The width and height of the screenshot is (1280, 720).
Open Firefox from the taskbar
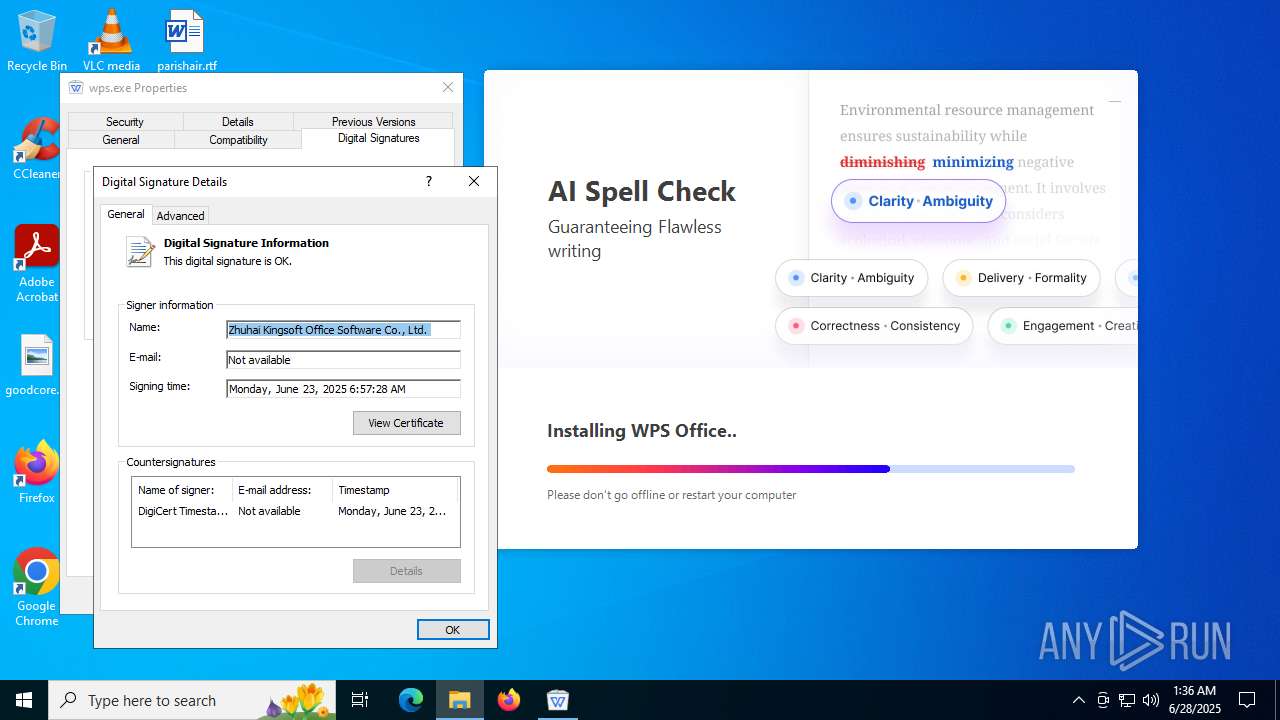pos(509,700)
